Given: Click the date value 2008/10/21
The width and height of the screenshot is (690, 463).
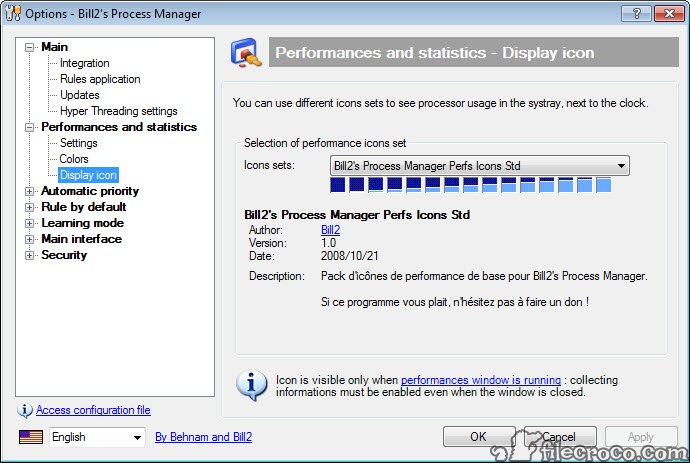Looking at the screenshot, I should click(349, 256).
